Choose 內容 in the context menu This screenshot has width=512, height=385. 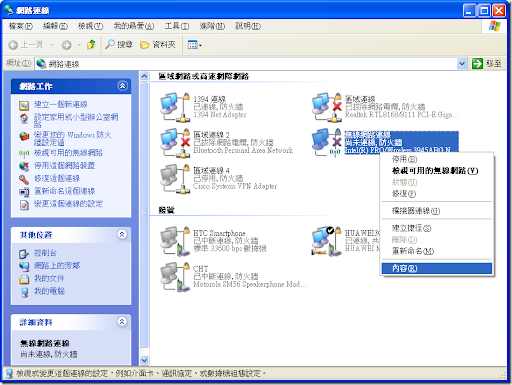(437, 268)
